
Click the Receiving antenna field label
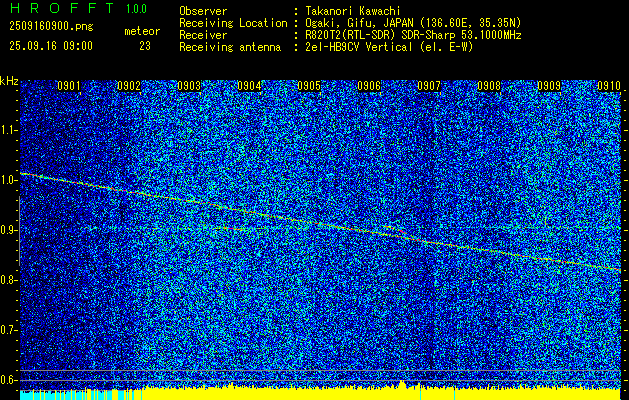(x=230, y=47)
